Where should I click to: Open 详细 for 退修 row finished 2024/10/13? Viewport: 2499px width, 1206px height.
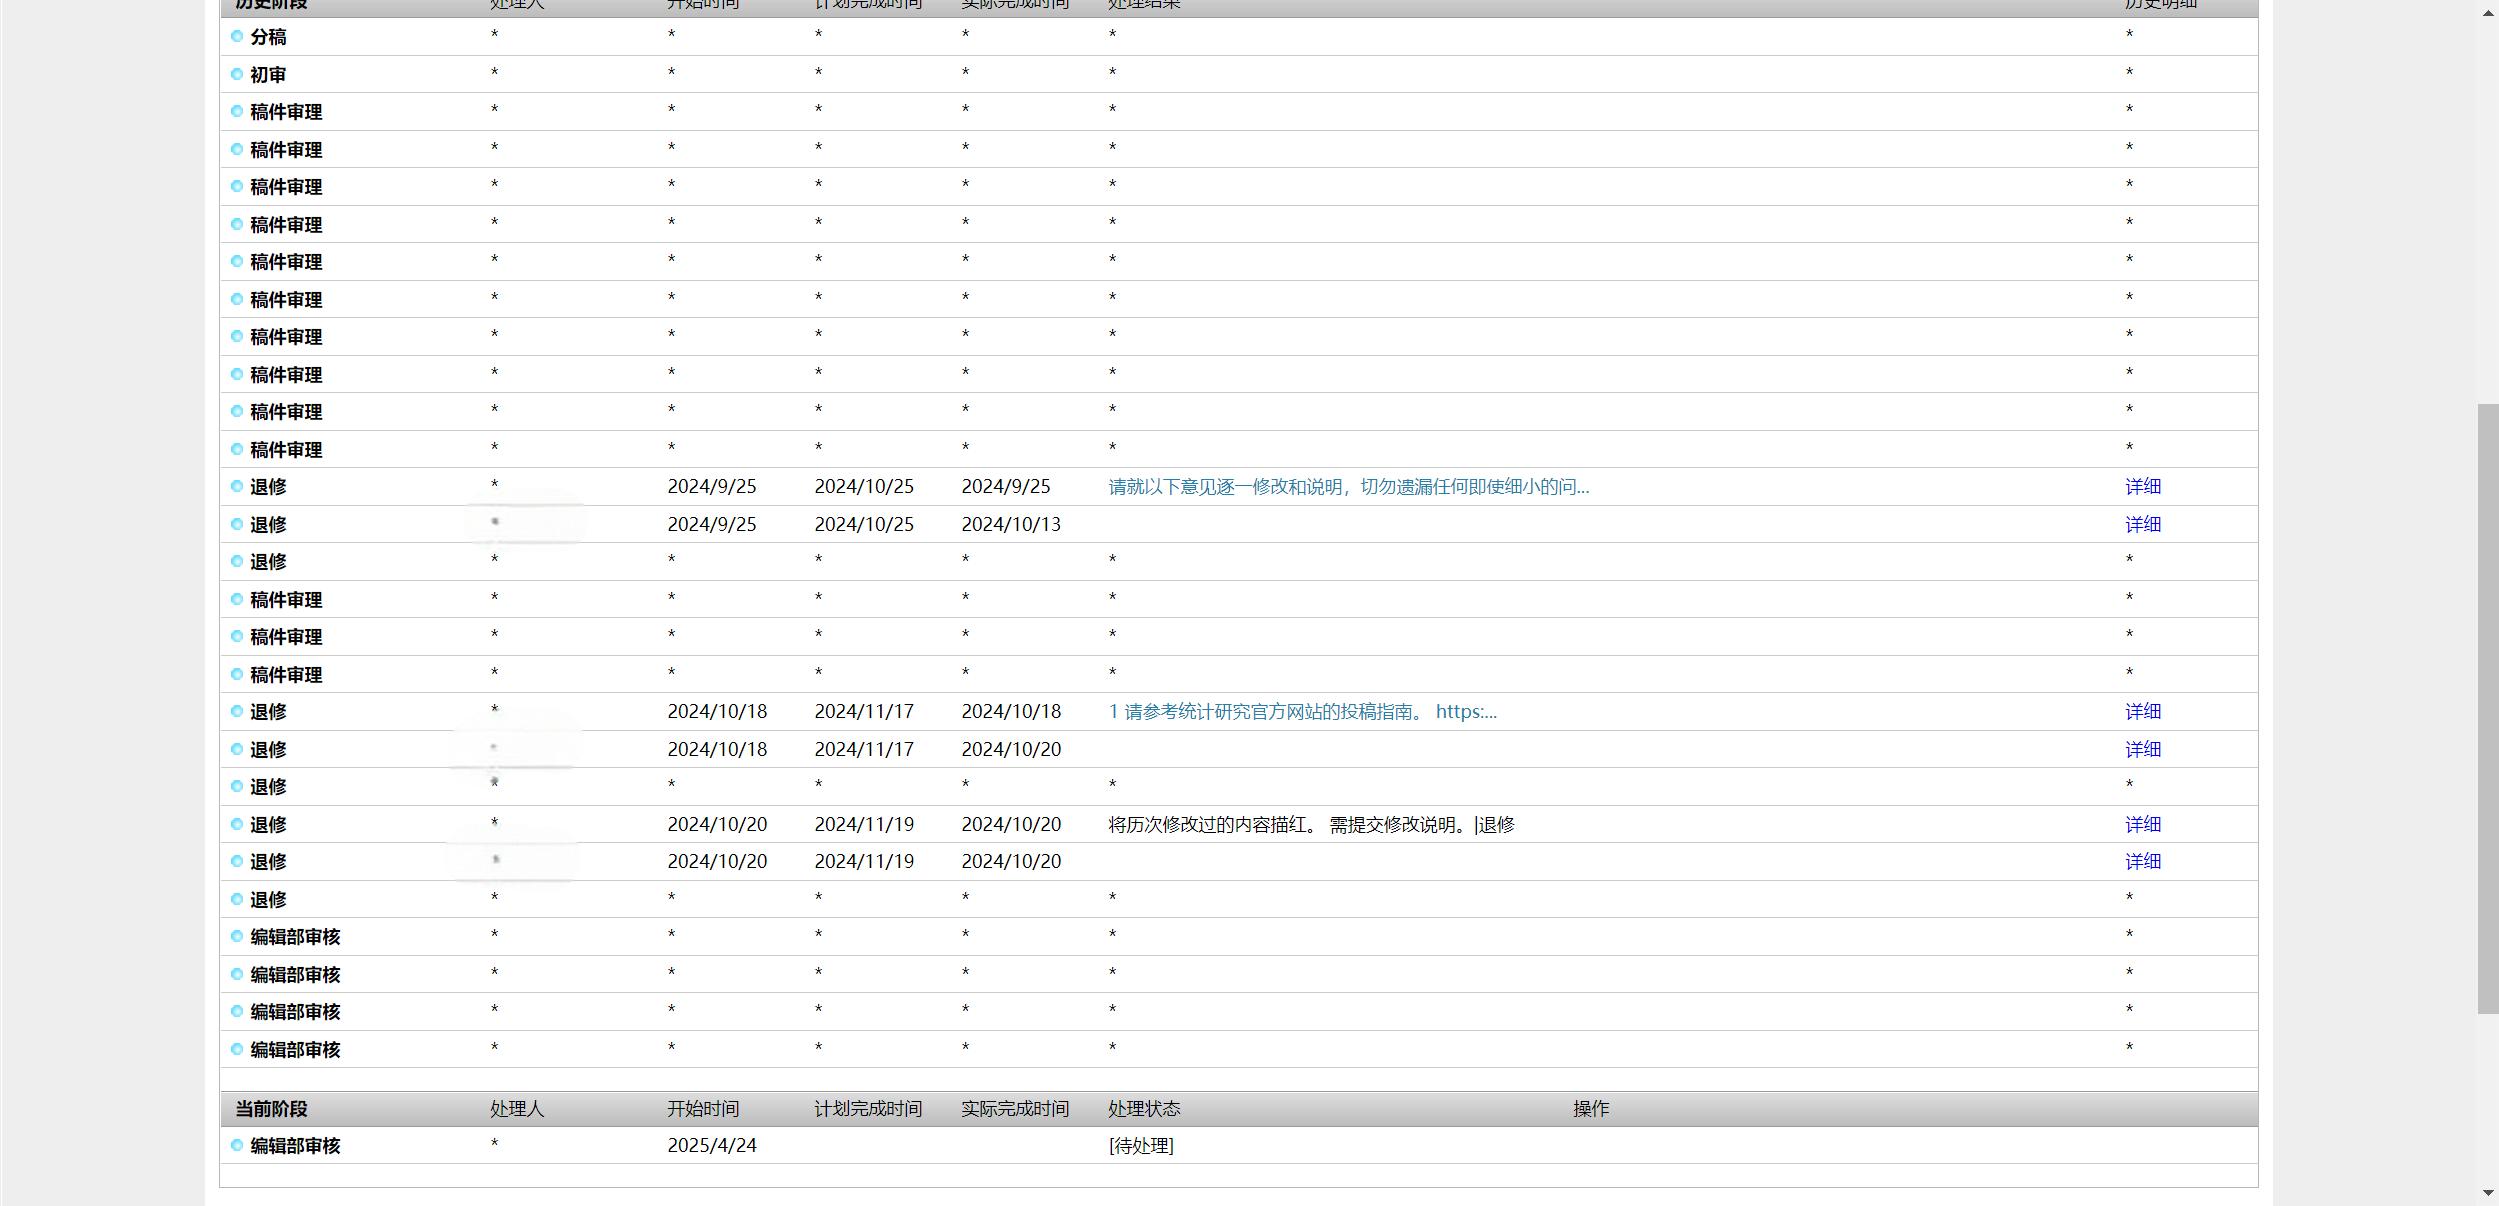tap(2142, 524)
